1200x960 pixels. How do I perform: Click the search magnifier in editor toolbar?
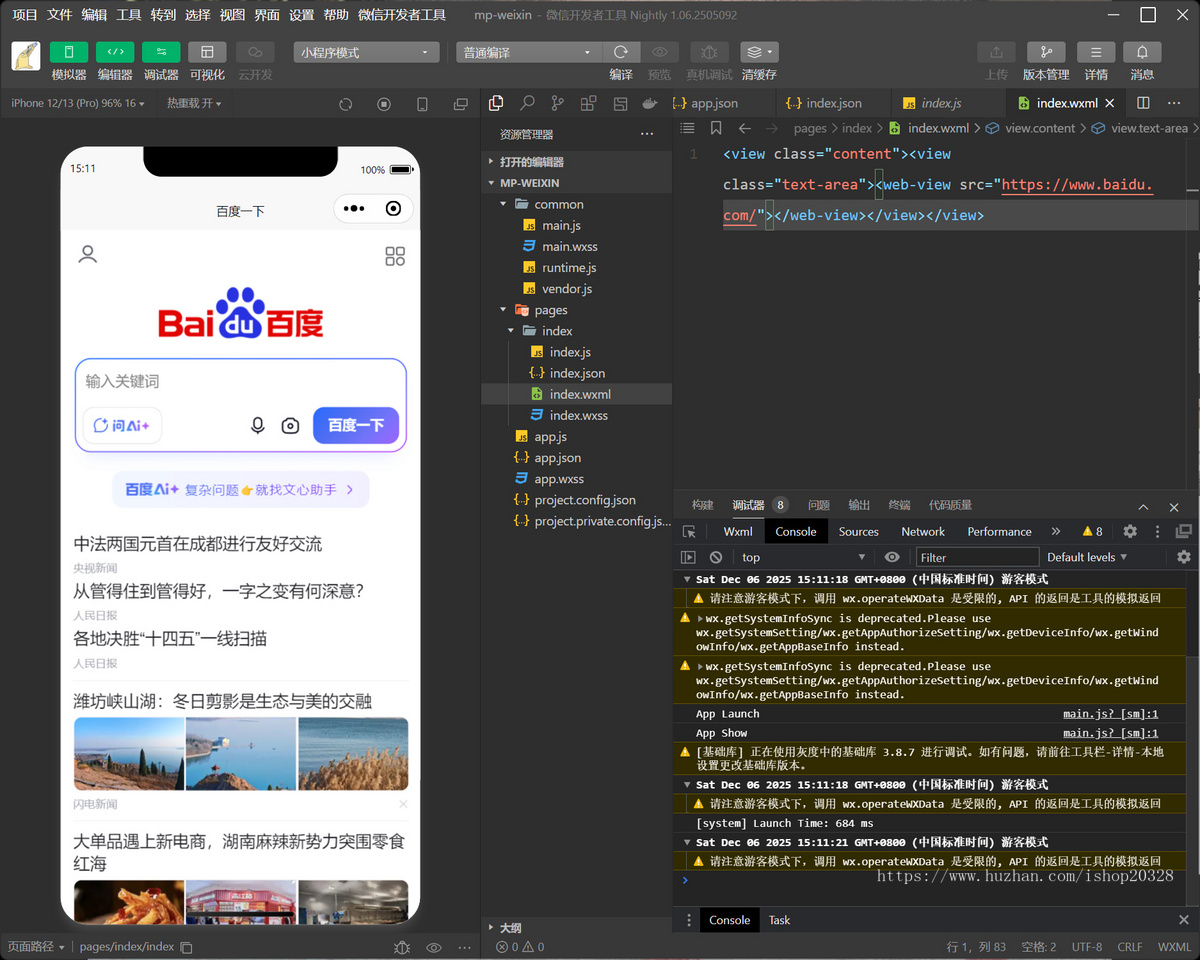tap(527, 102)
